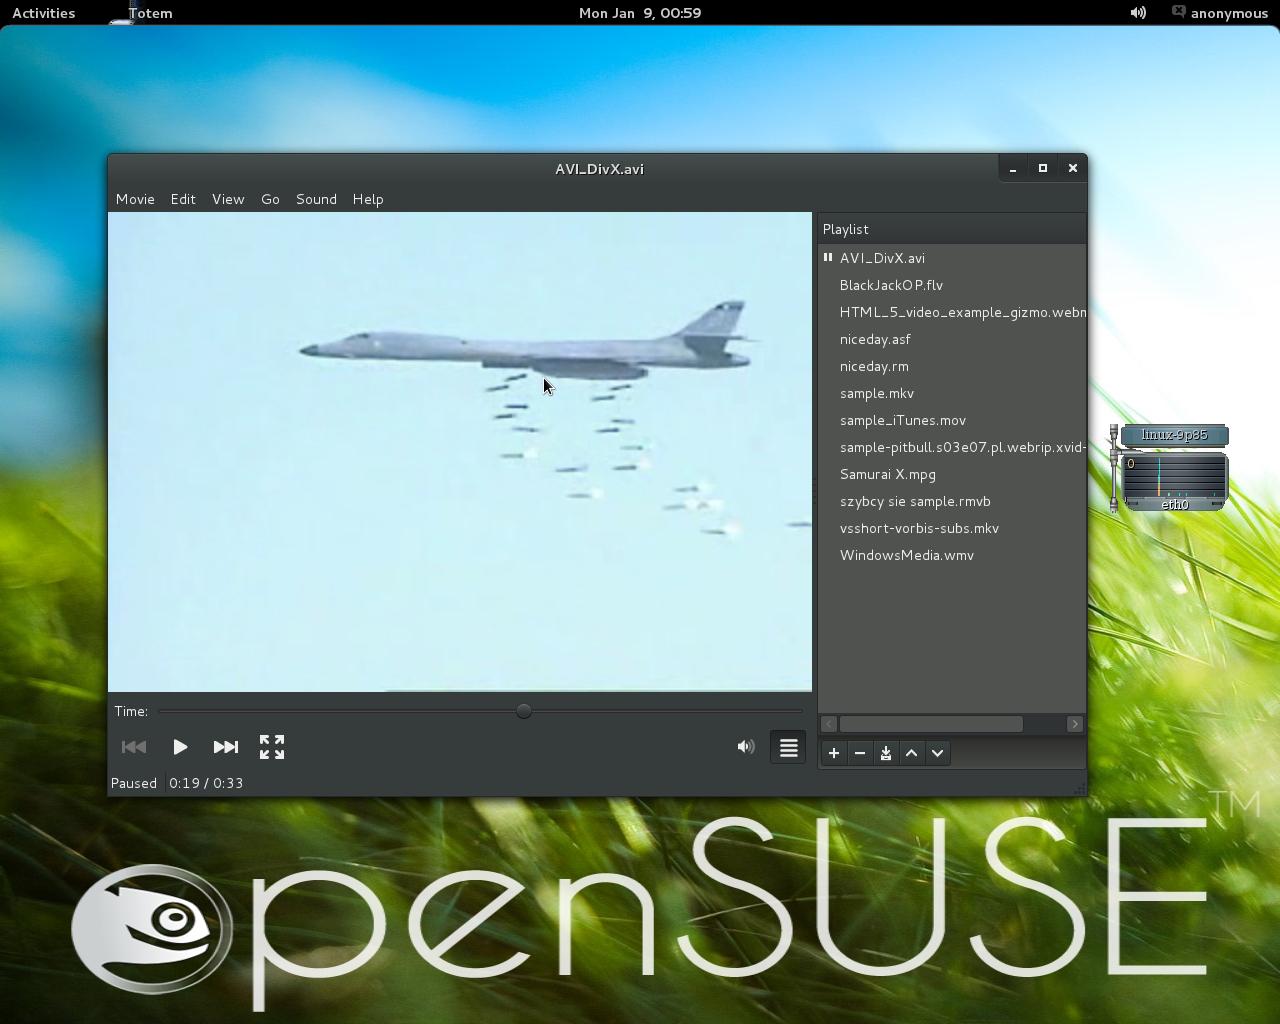The width and height of the screenshot is (1280, 1024).
Task: Open the View menu
Action: 228,199
